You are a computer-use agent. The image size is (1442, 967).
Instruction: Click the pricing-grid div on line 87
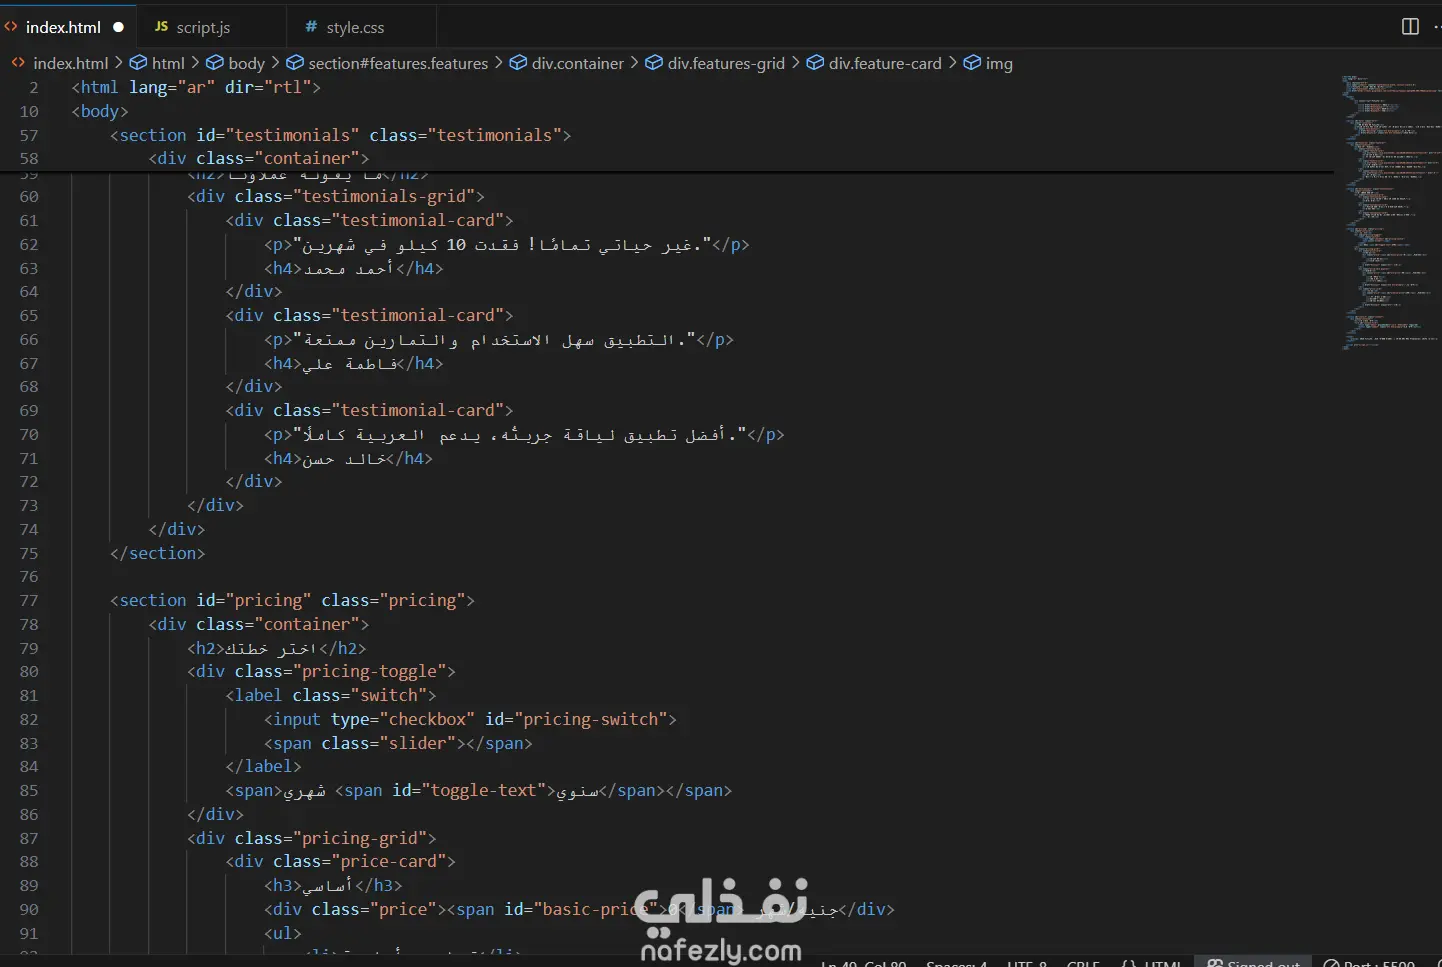(x=312, y=838)
